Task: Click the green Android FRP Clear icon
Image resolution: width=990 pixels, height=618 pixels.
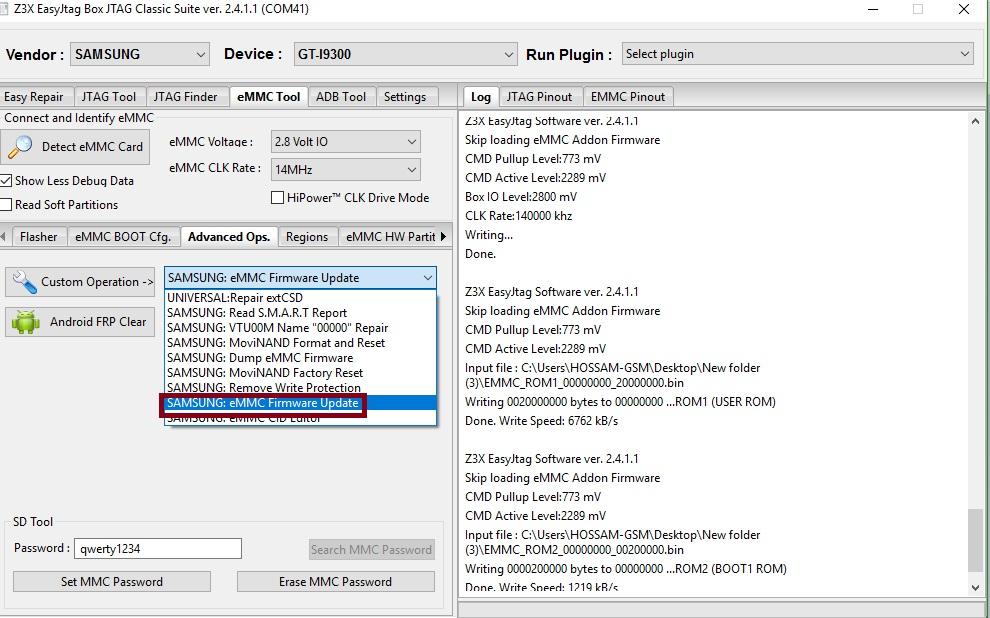Action: (25, 322)
